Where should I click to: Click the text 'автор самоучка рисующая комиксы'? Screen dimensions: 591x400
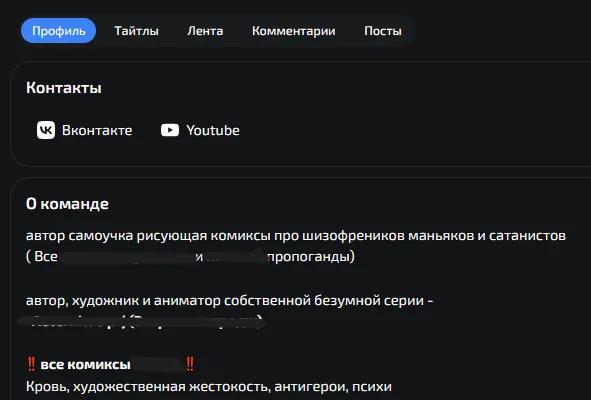(x=148, y=236)
